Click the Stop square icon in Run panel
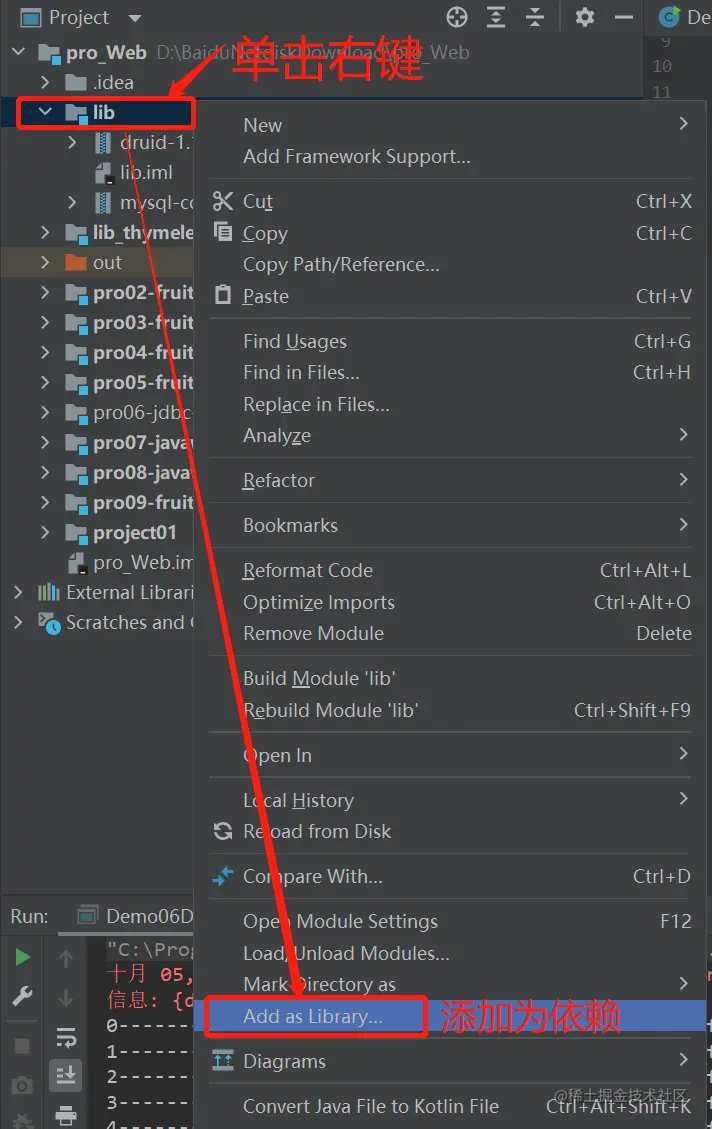The width and height of the screenshot is (712, 1129). coord(22,1045)
